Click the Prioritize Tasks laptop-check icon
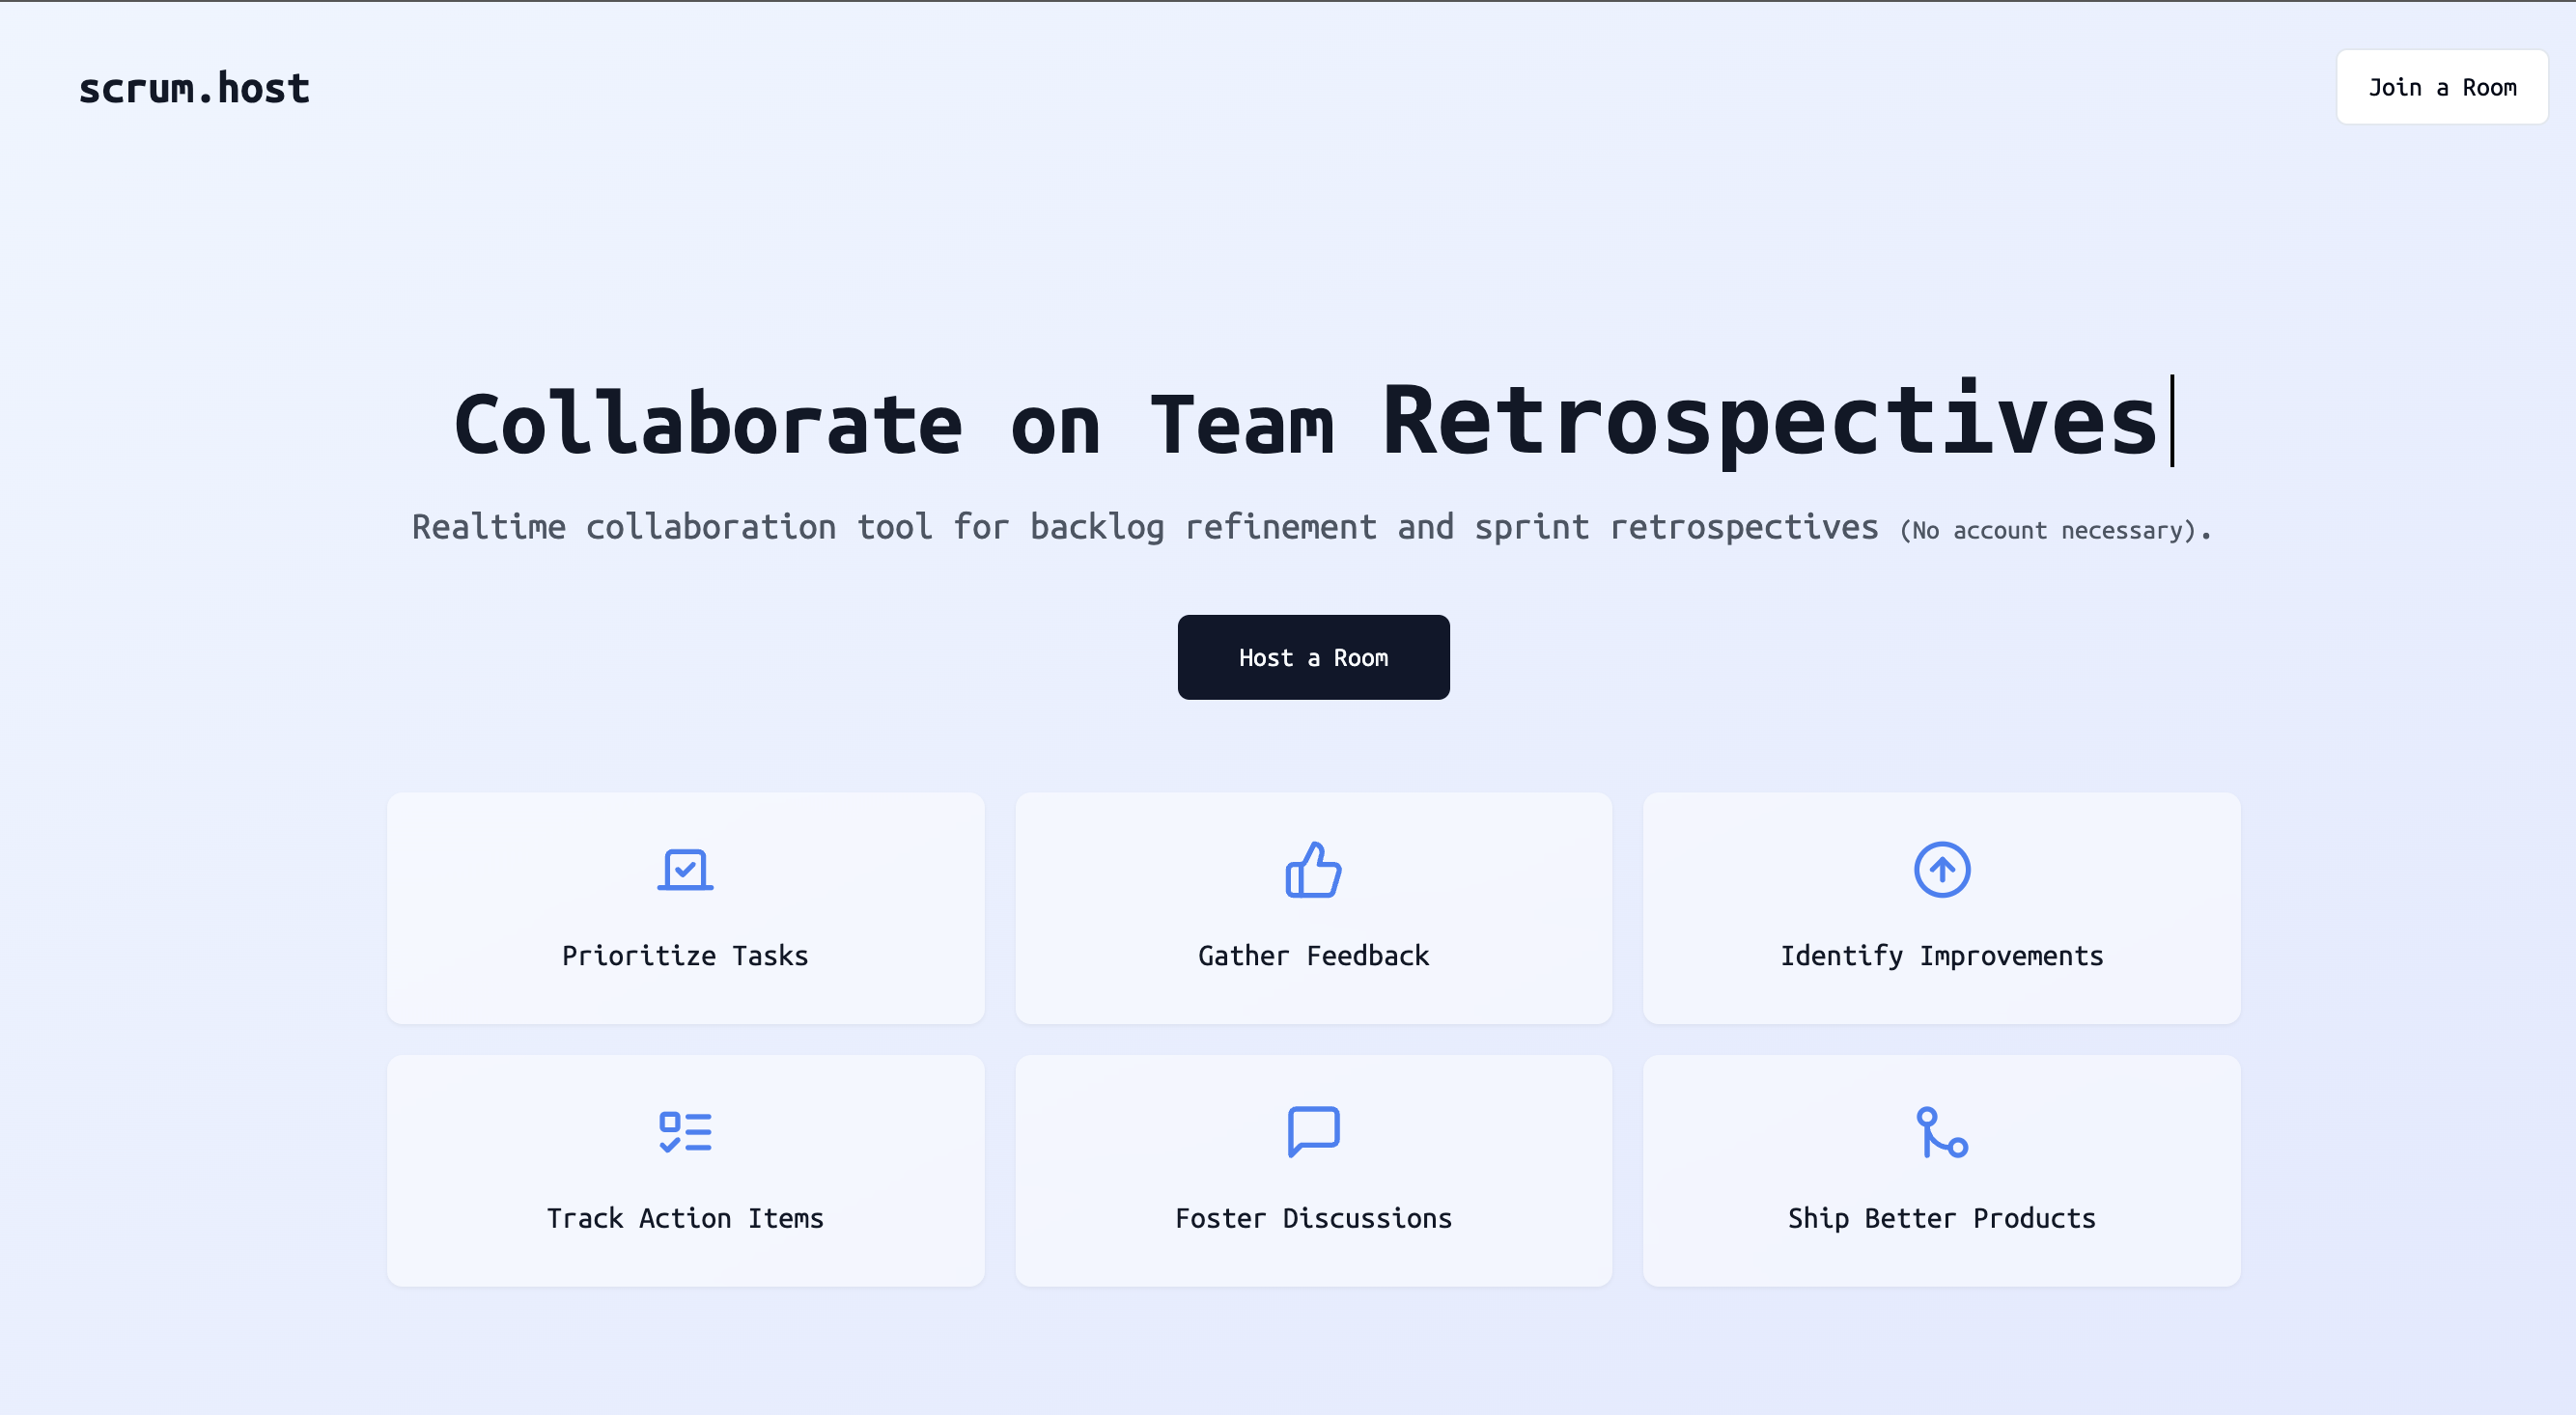This screenshot has height=1415, width=2576. (685, 869)
